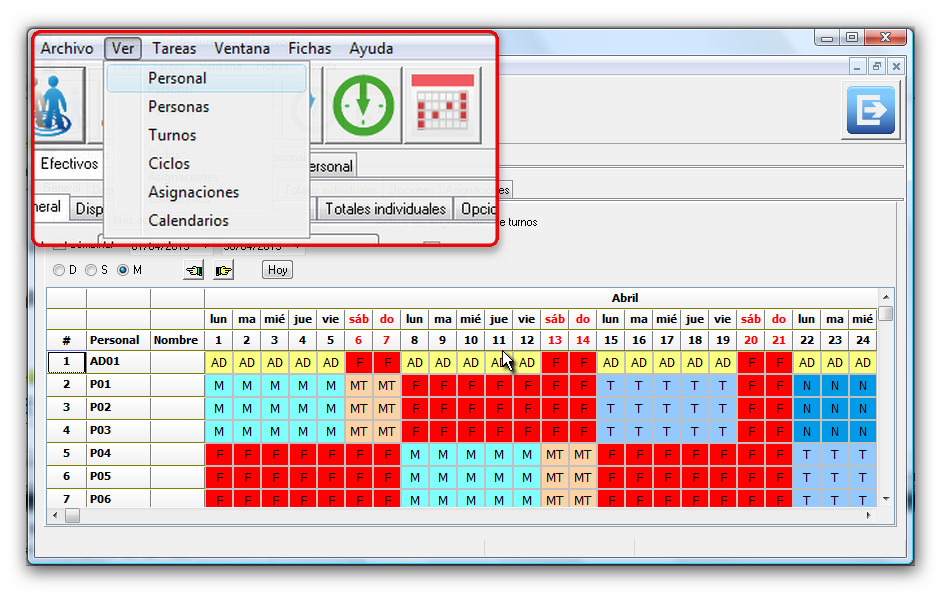The width and height of the screenshot is (941, 592).
Task: Choose Personal from the Ver menu
Action: click(x=177, y=78)
